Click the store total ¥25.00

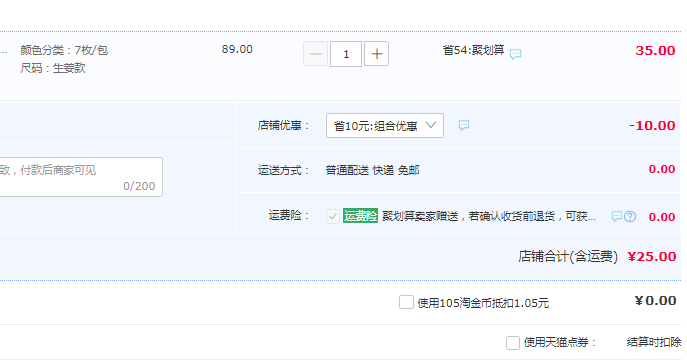(652, 257)
